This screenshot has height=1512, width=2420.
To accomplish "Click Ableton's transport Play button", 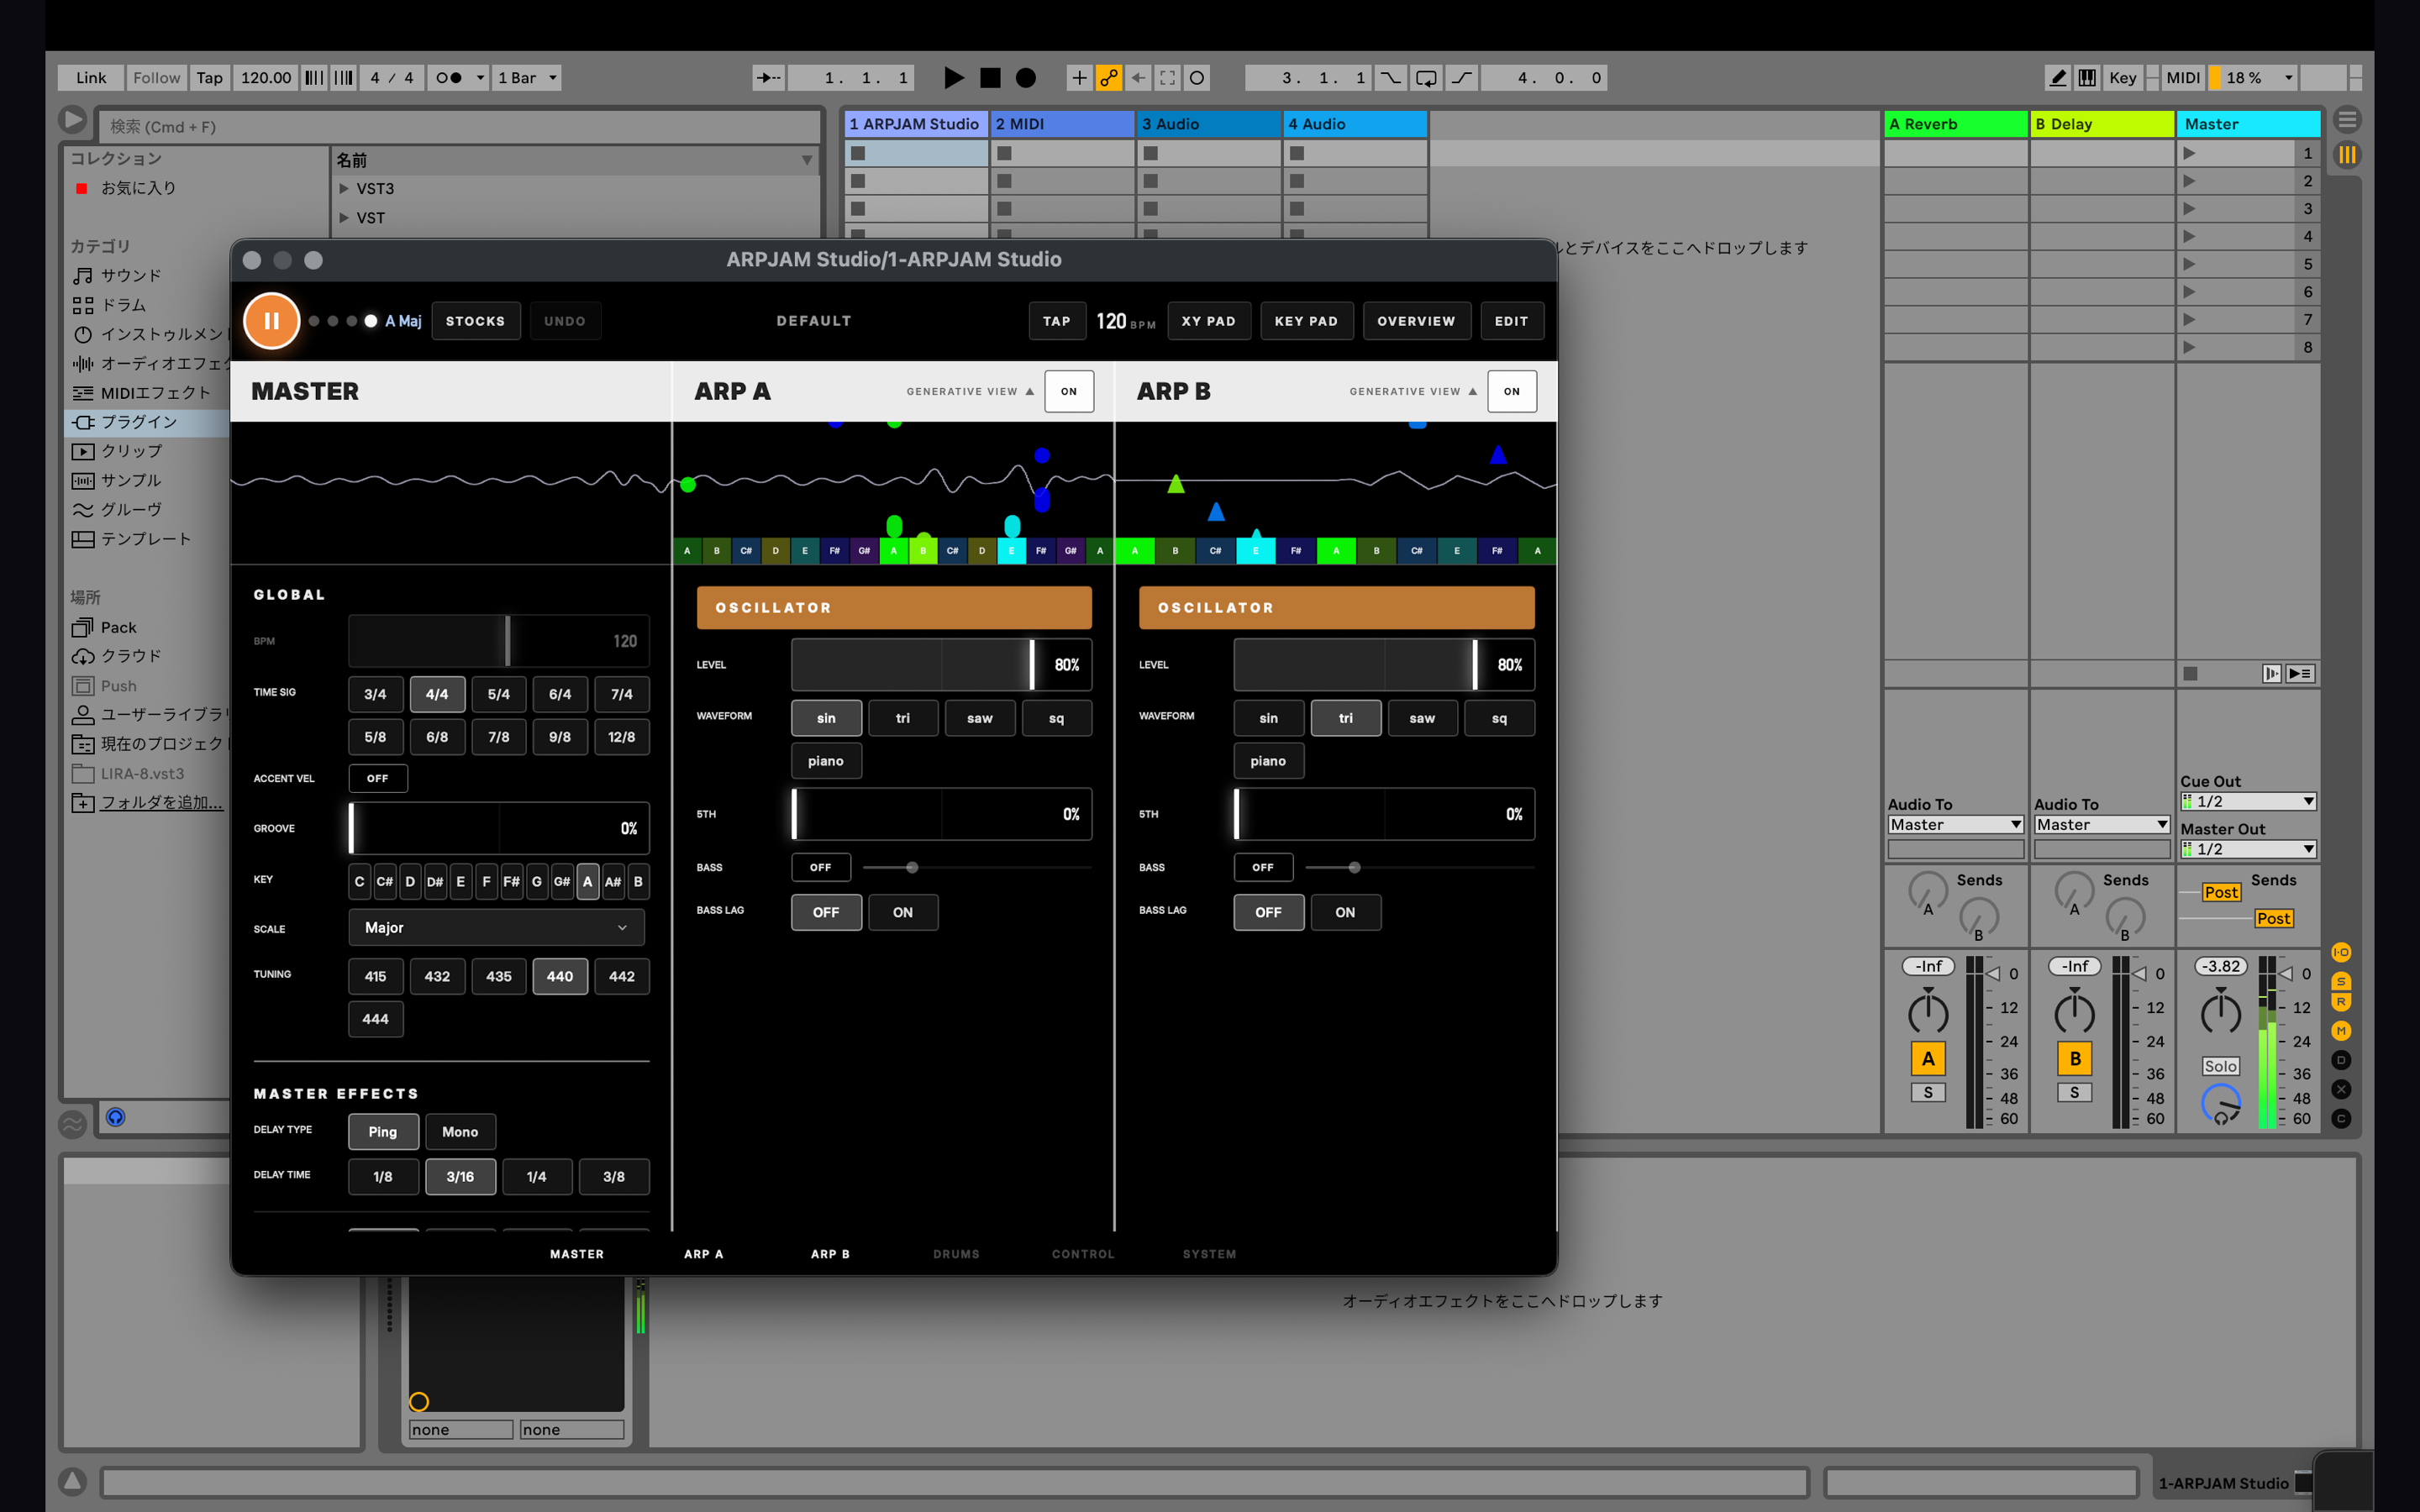I will 953,78.
